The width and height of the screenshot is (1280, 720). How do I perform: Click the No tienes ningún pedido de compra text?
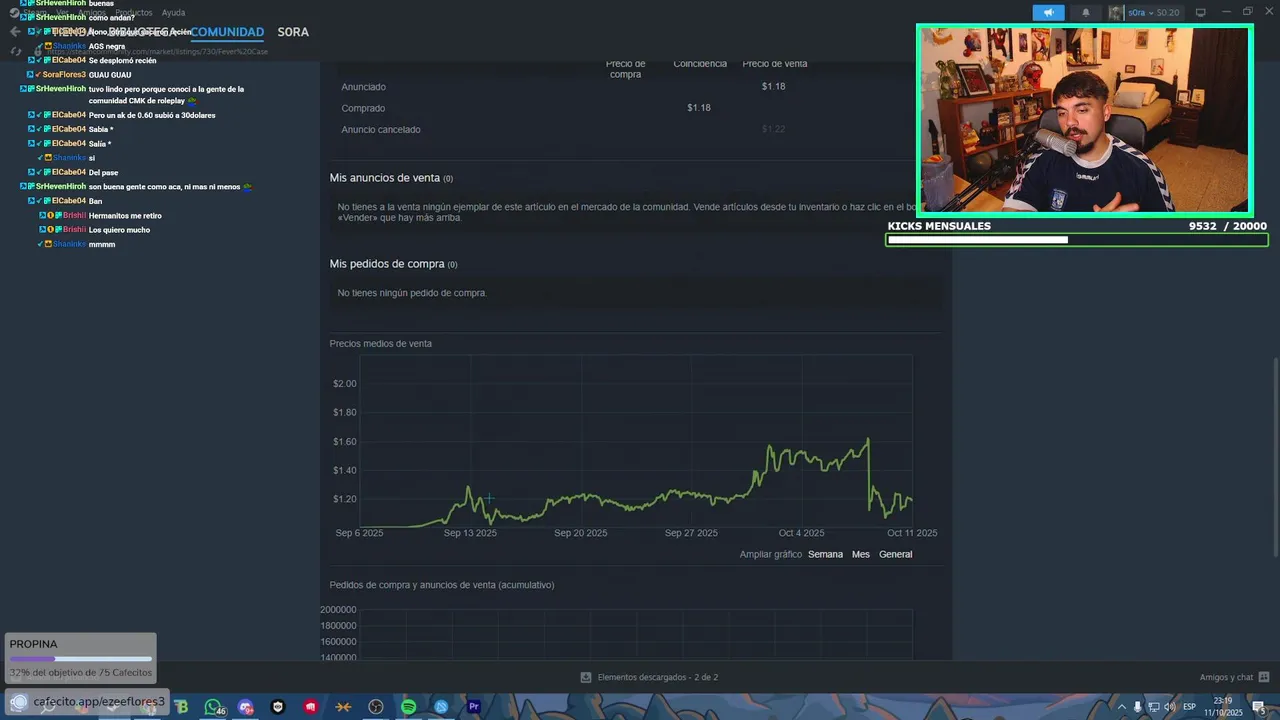pyautogui.click(x=412, y=293)
